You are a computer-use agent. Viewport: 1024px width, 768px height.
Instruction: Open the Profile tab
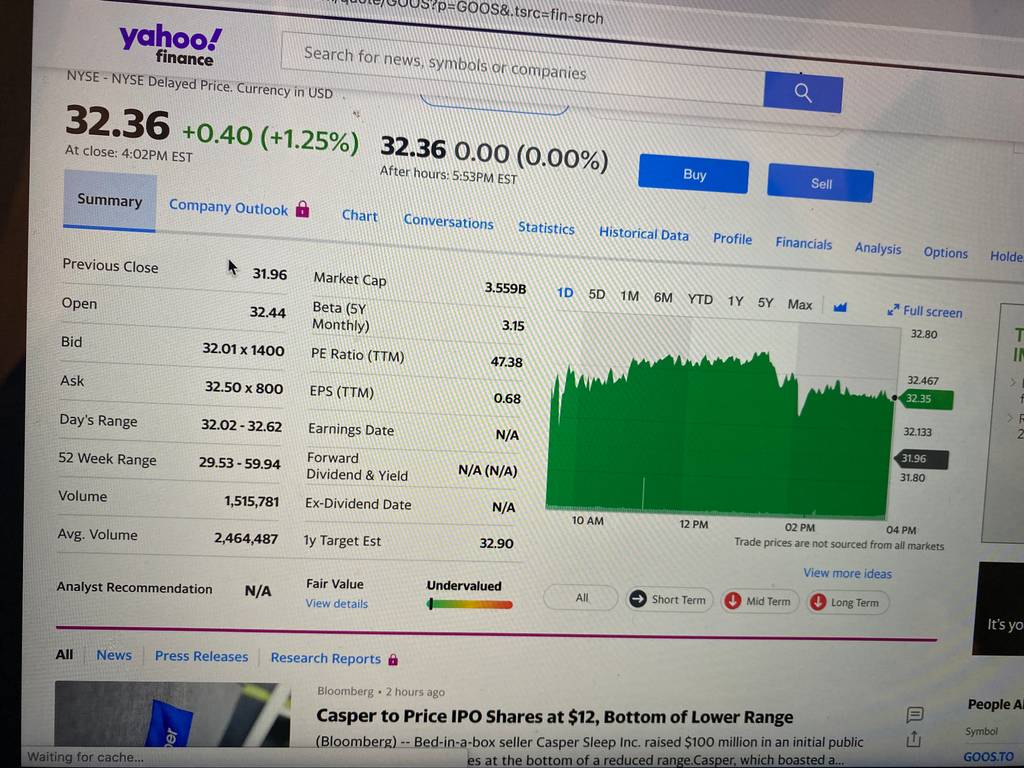[x=732, y=239]
